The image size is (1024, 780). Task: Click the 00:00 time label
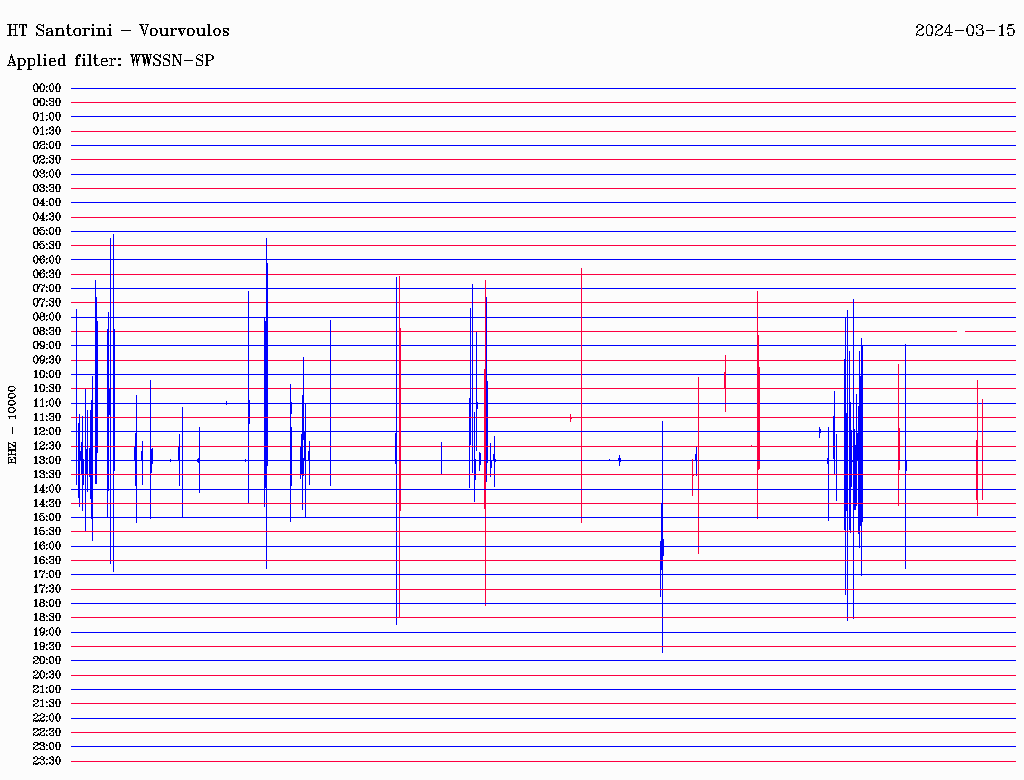tap(47, 88)
